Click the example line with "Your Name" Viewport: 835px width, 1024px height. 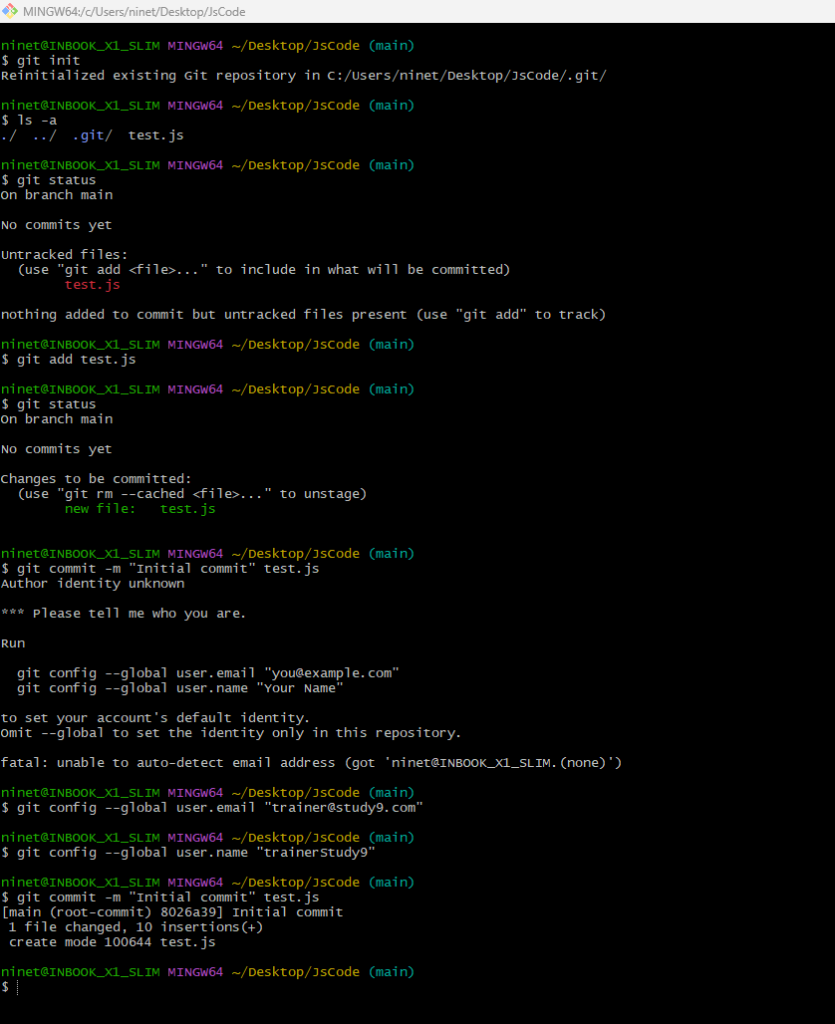click(180, 688)
